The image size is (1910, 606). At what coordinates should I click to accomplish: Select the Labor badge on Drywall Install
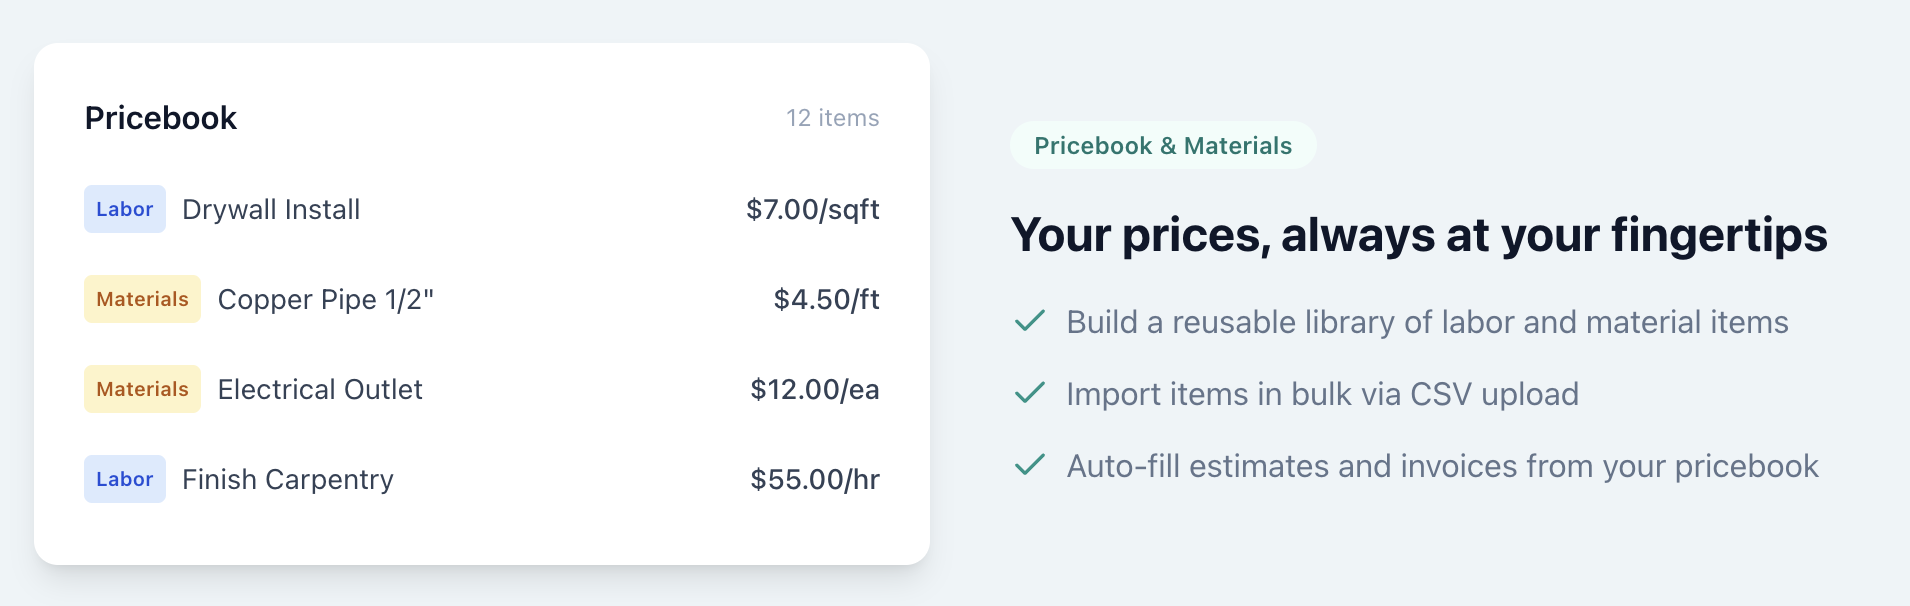pos(124,209)
